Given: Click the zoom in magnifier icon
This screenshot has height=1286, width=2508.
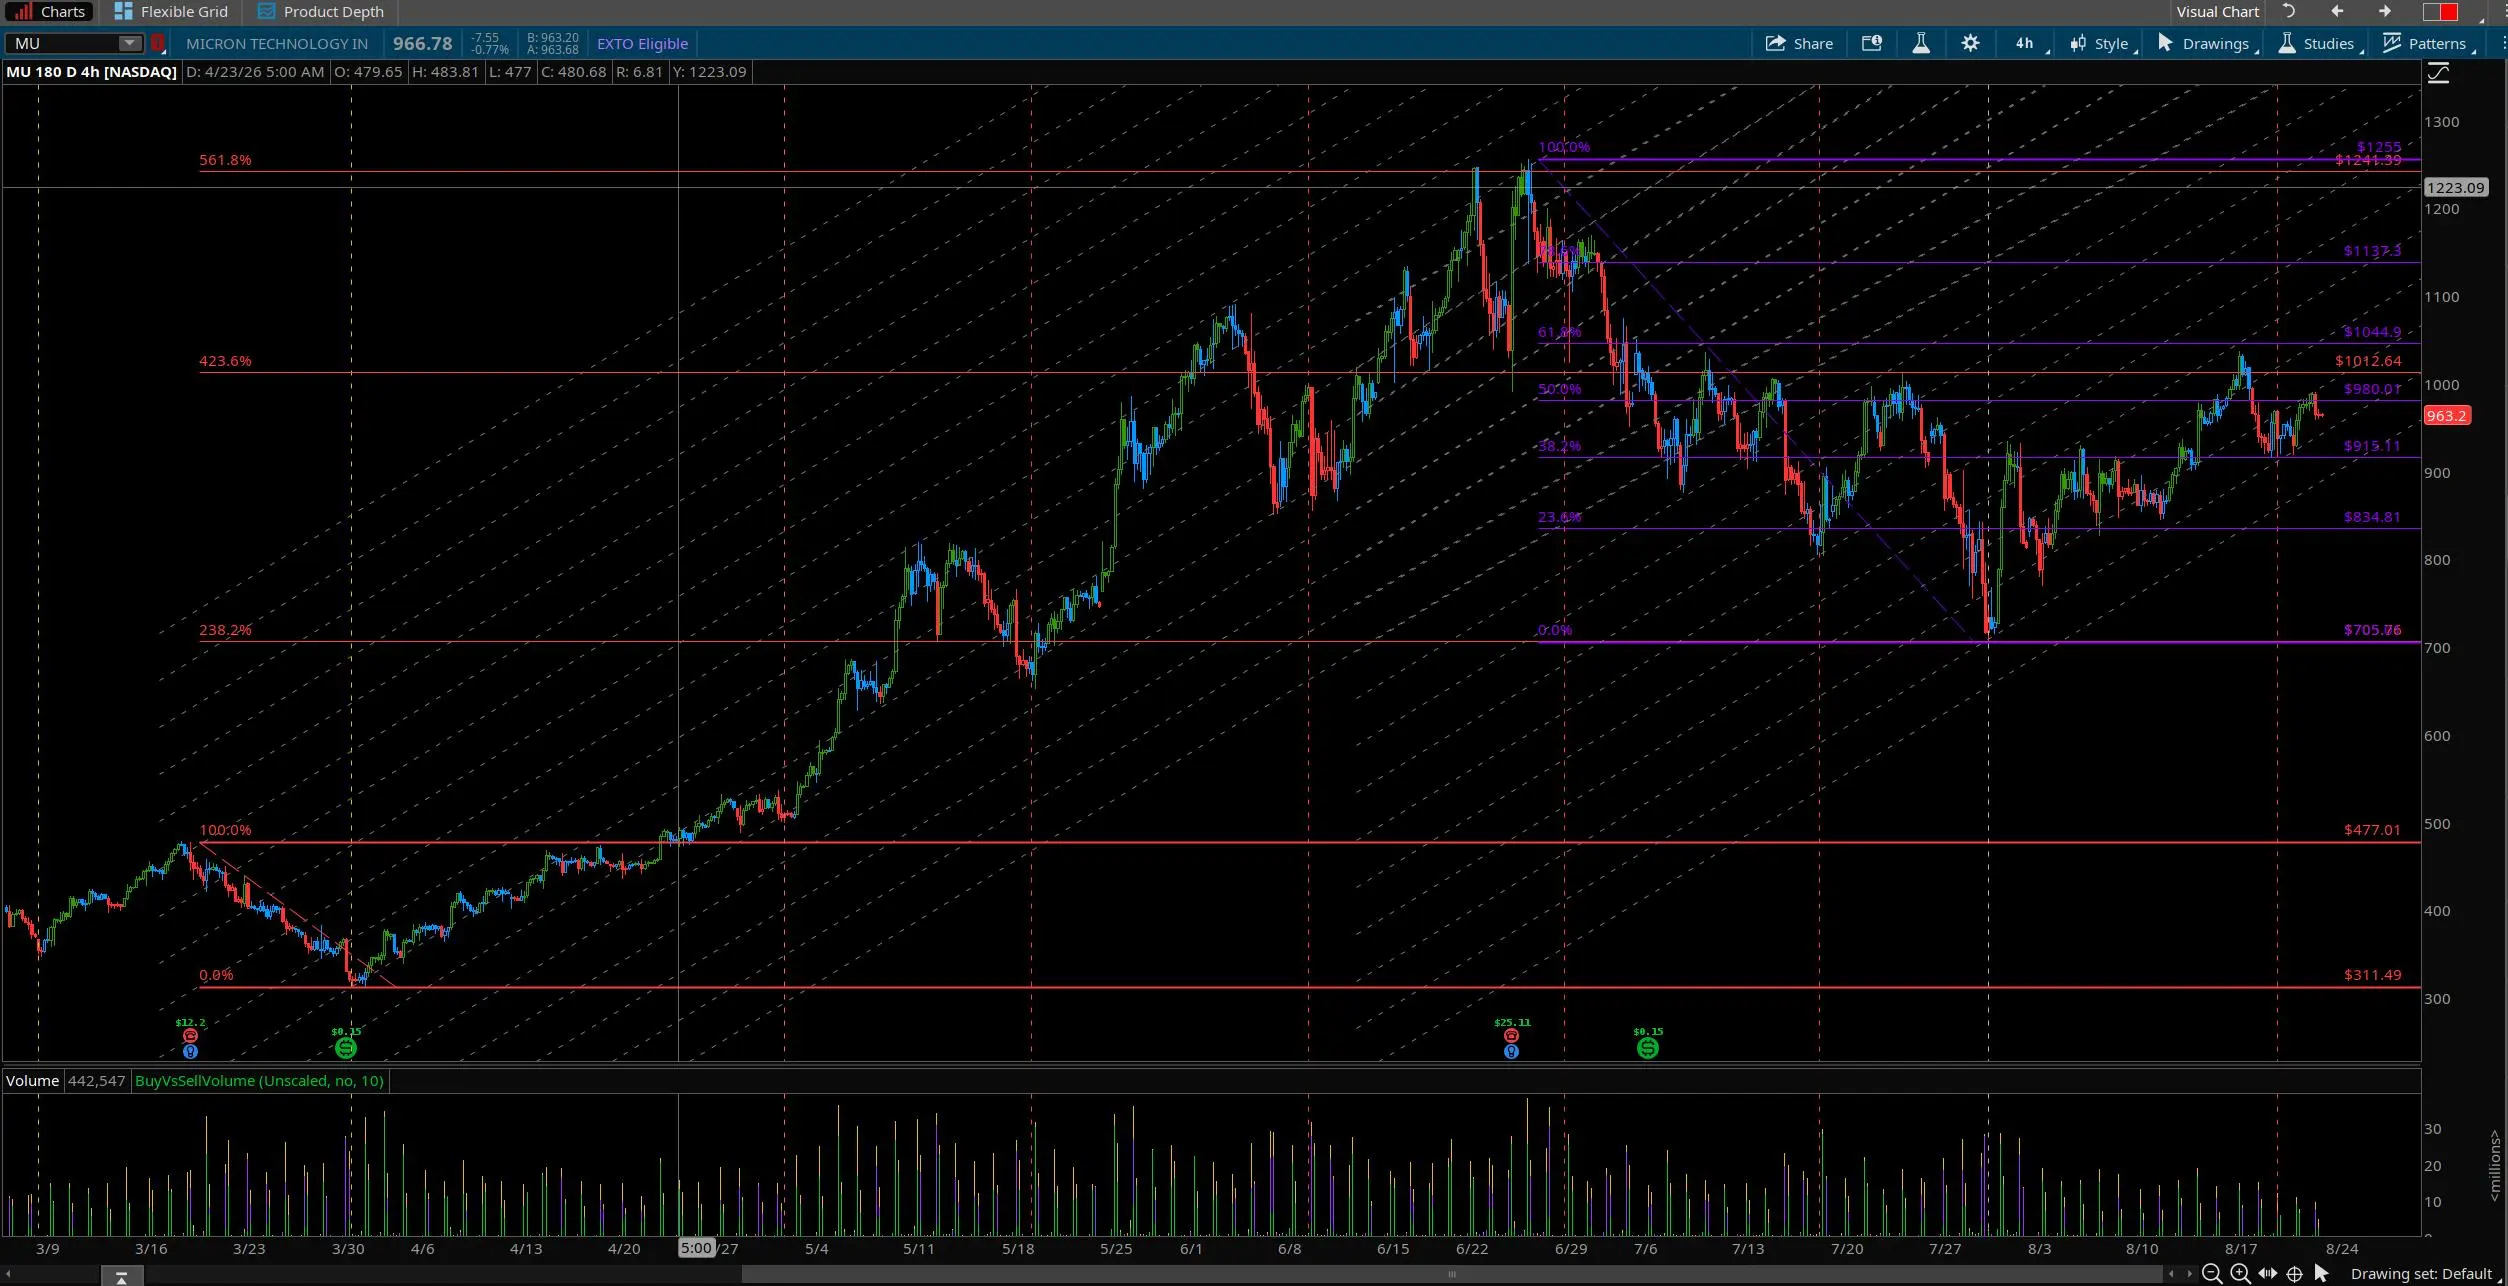Looking at the screenshot, I should click(x=2240, y=1273).
